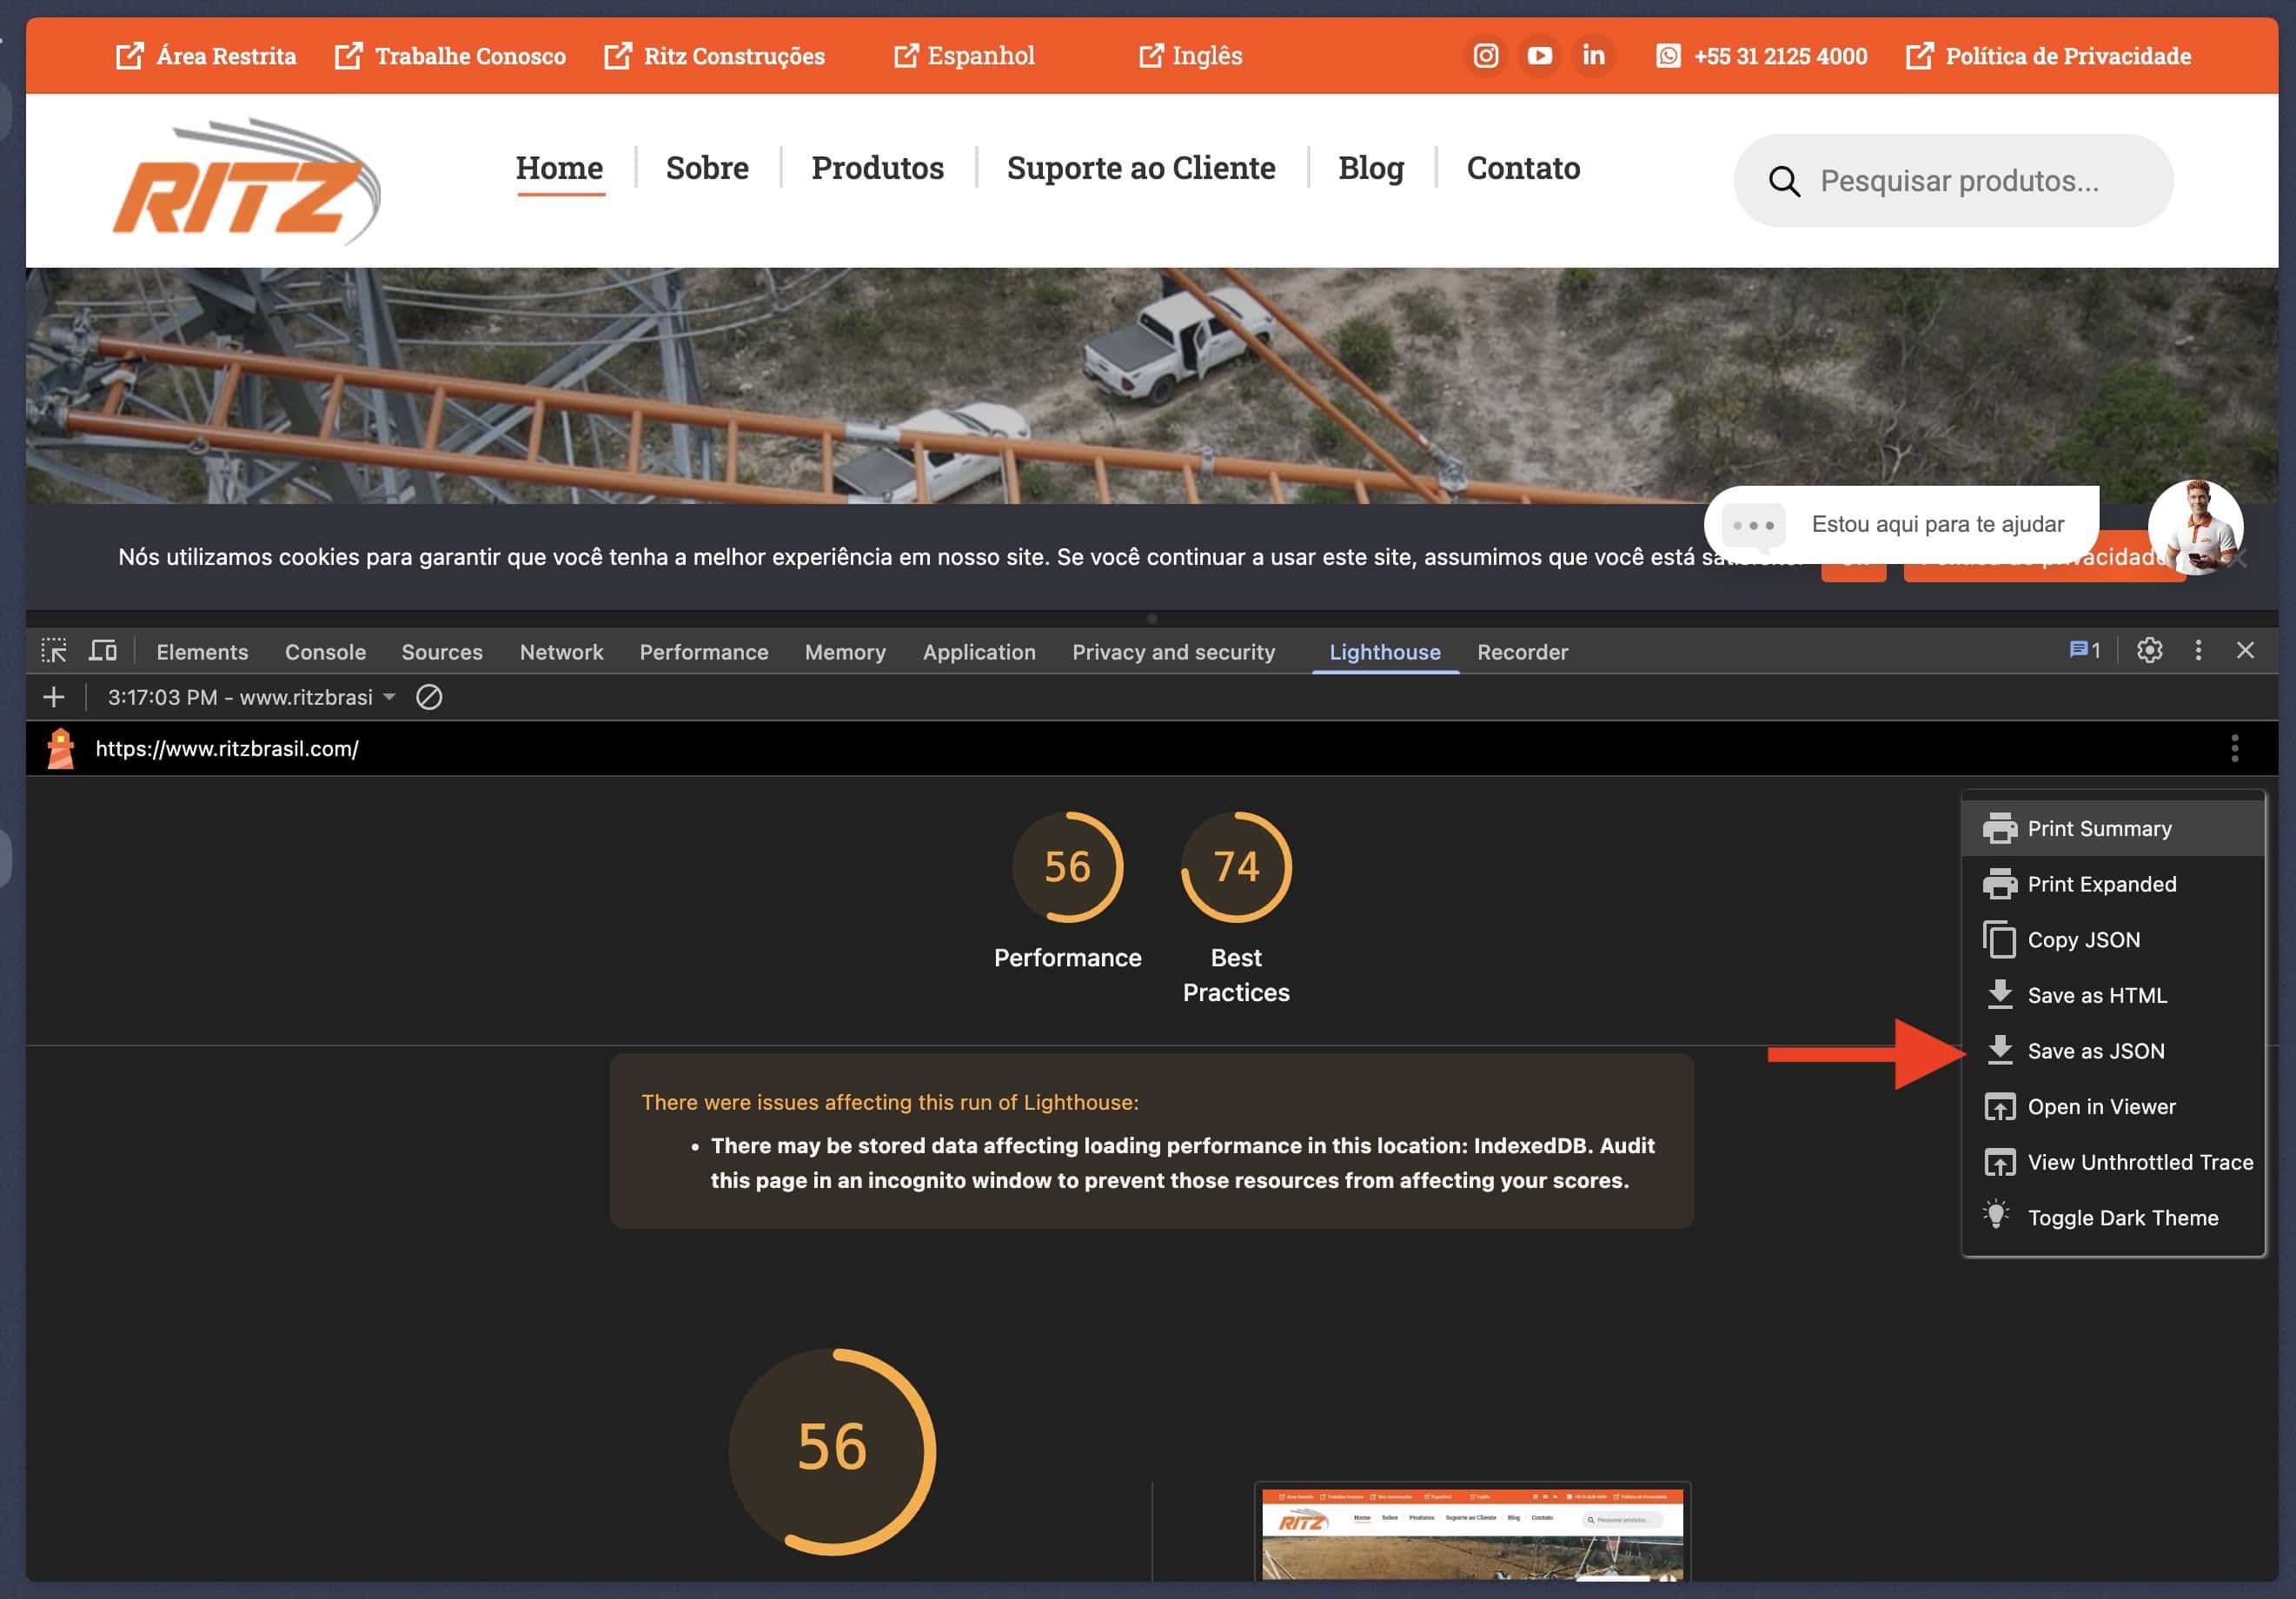The width and height of the screenshot is (2296, 1599).
Task: Open the YouTube social icon
Action: click(x=1540, y=55)
